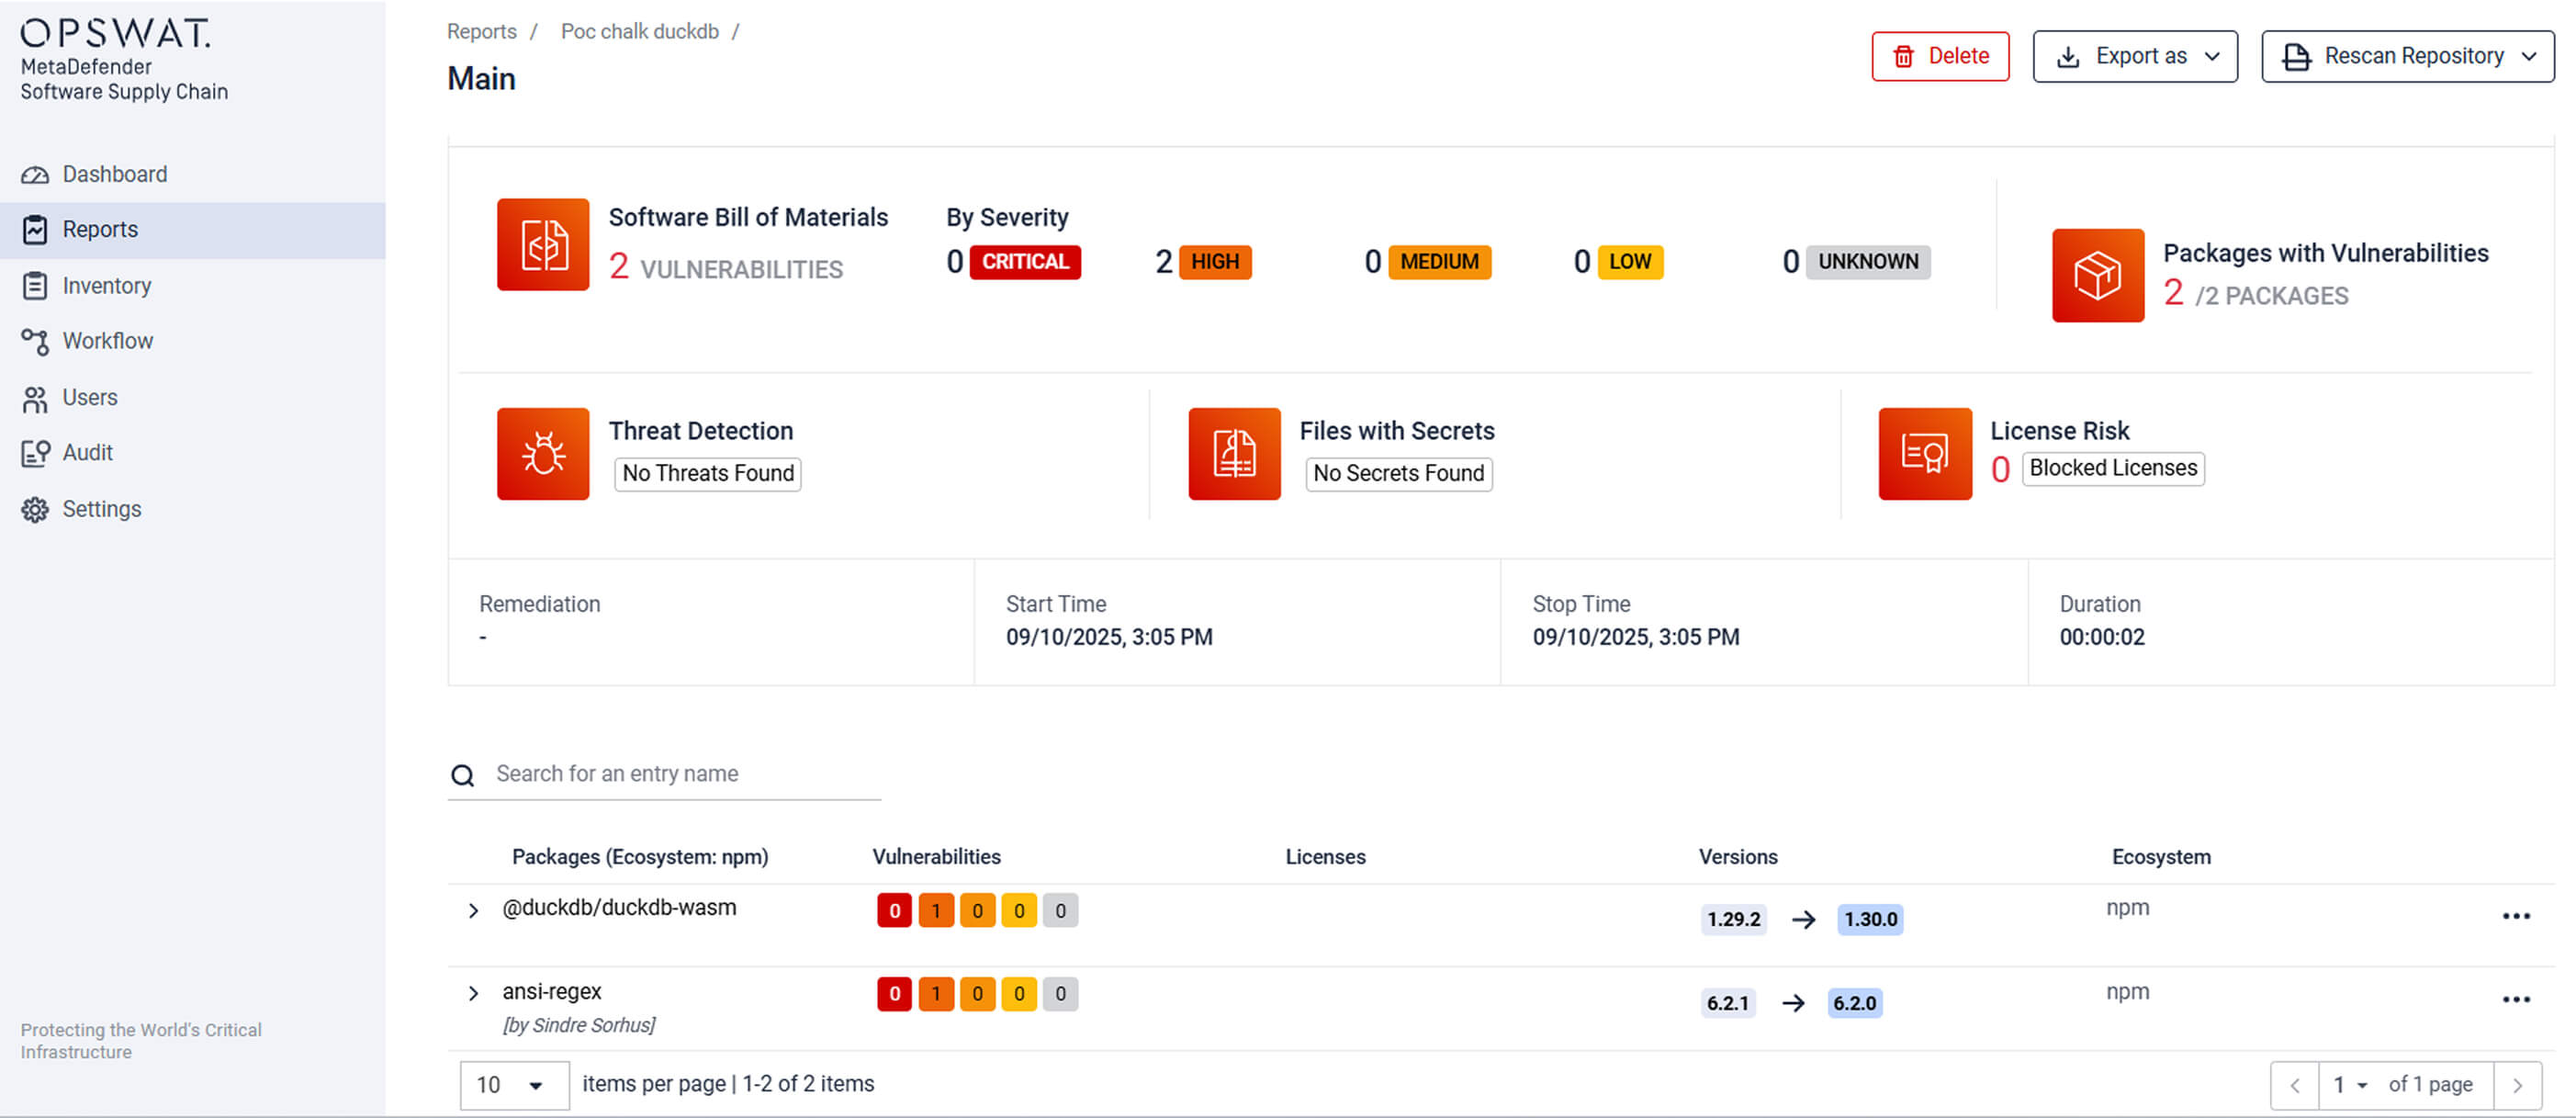Select the Users sidebar icon
Screen dimensions: 2576x1118
(35, 397)
